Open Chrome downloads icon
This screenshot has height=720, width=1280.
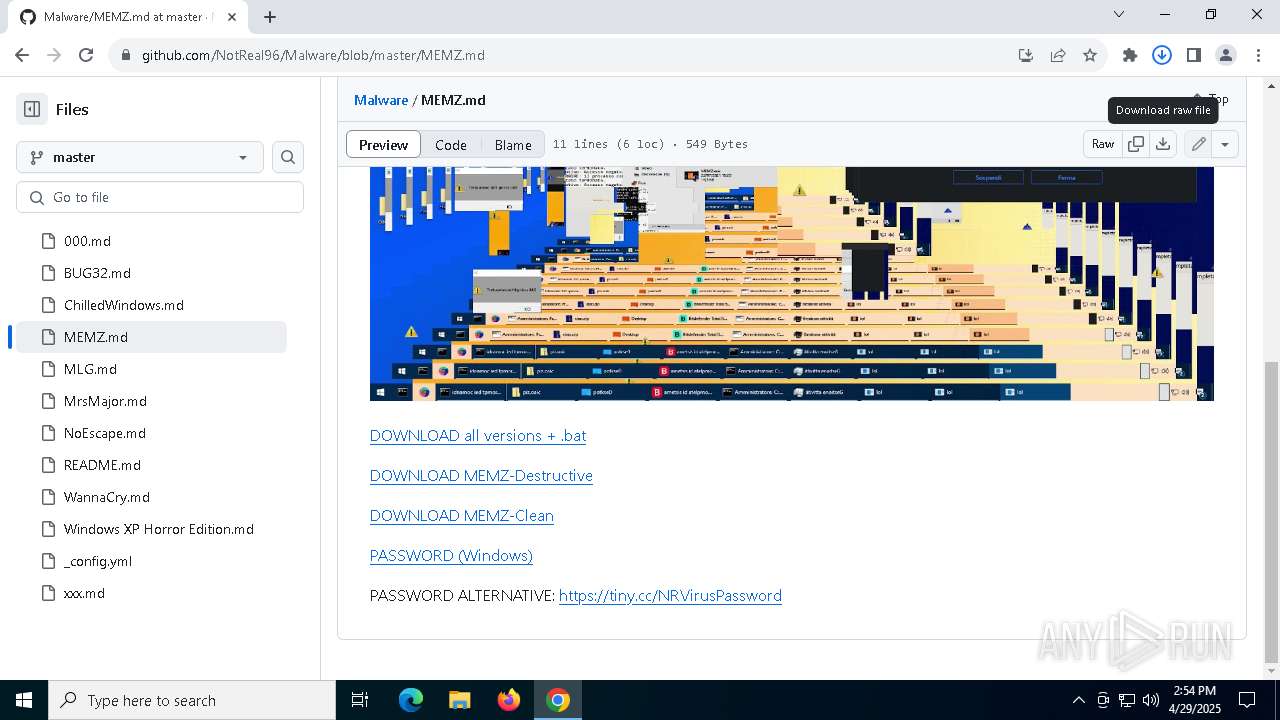coord(1162,55)
